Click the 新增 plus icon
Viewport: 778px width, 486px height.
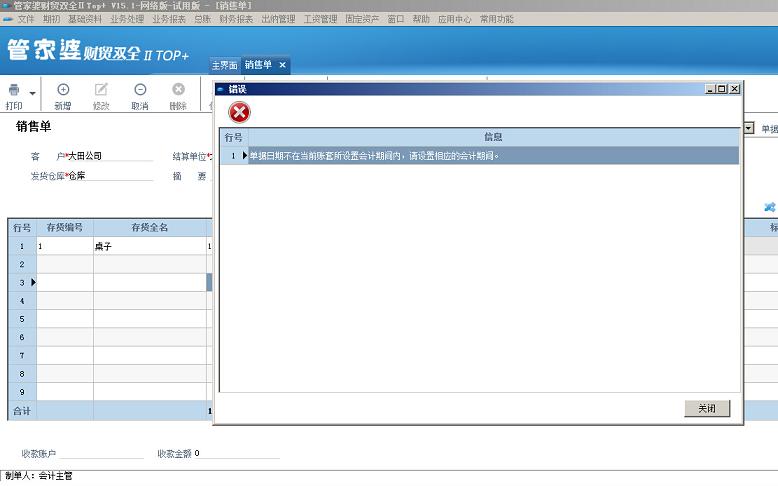(x=63, y=90)
